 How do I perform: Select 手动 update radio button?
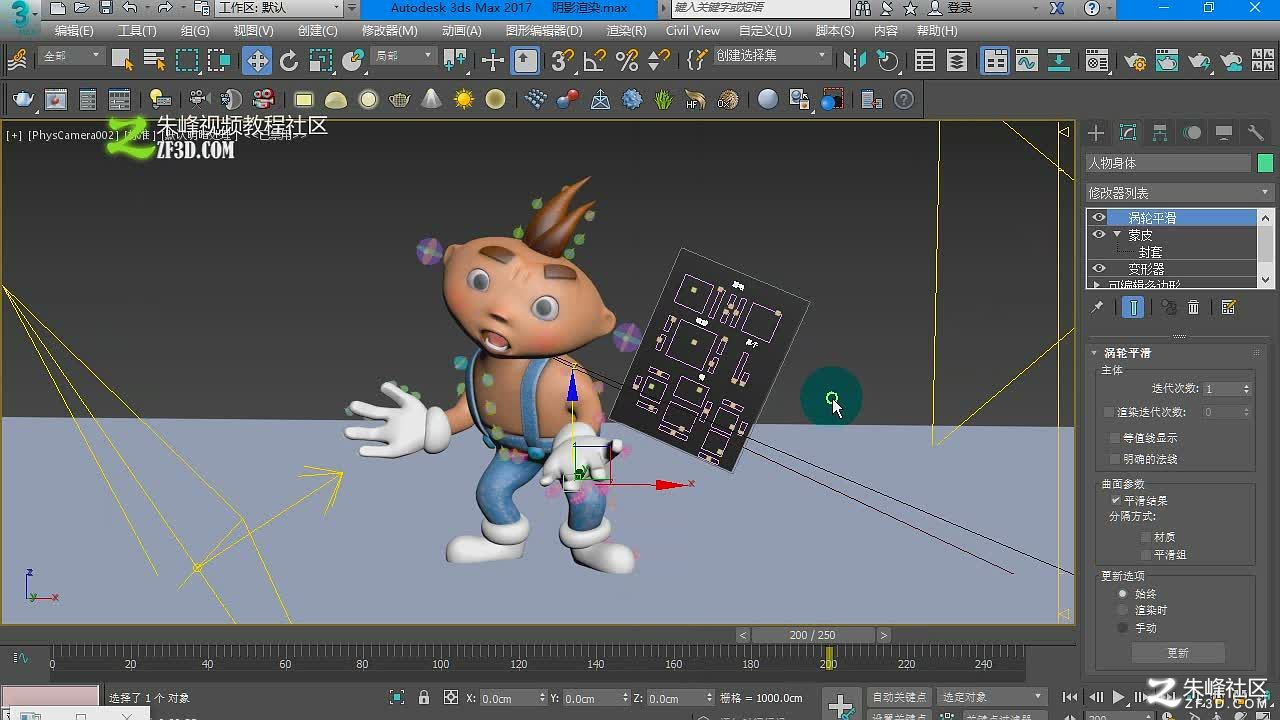[x=1123, y=628]
